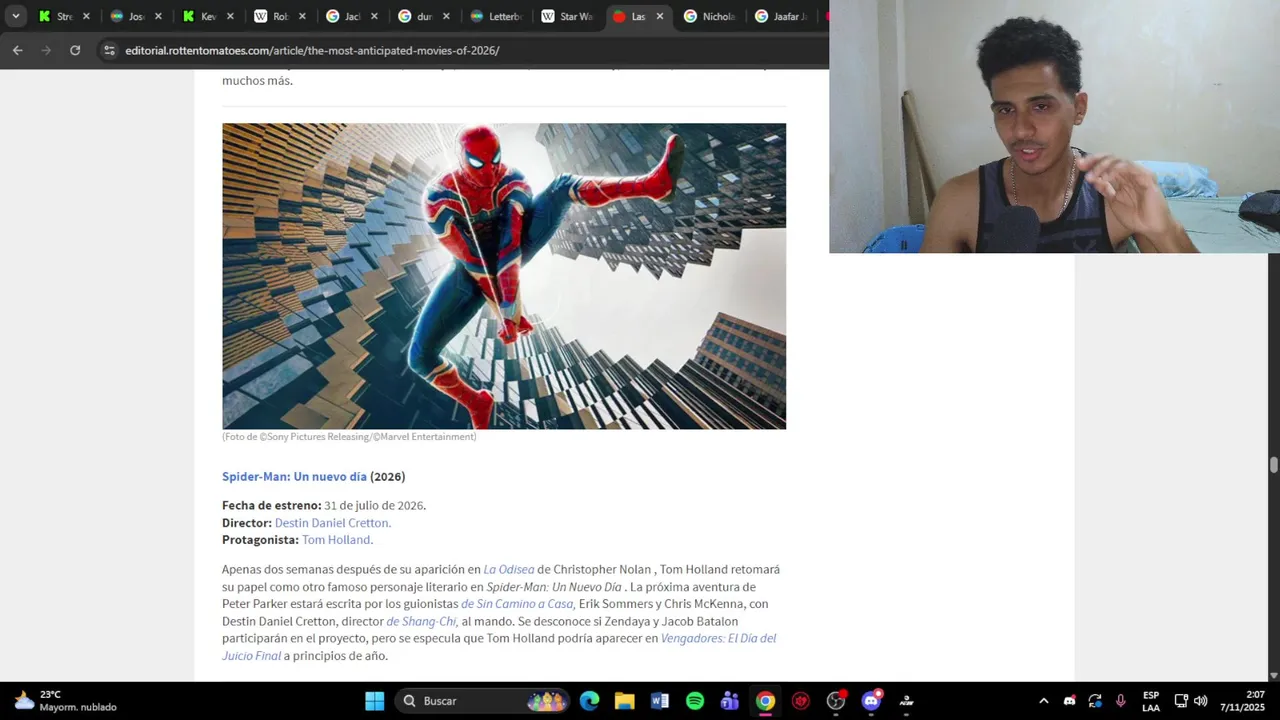Open network settings tray icon
Image resolution: width=1280 pixels, height=720 pixels.
1181,701
